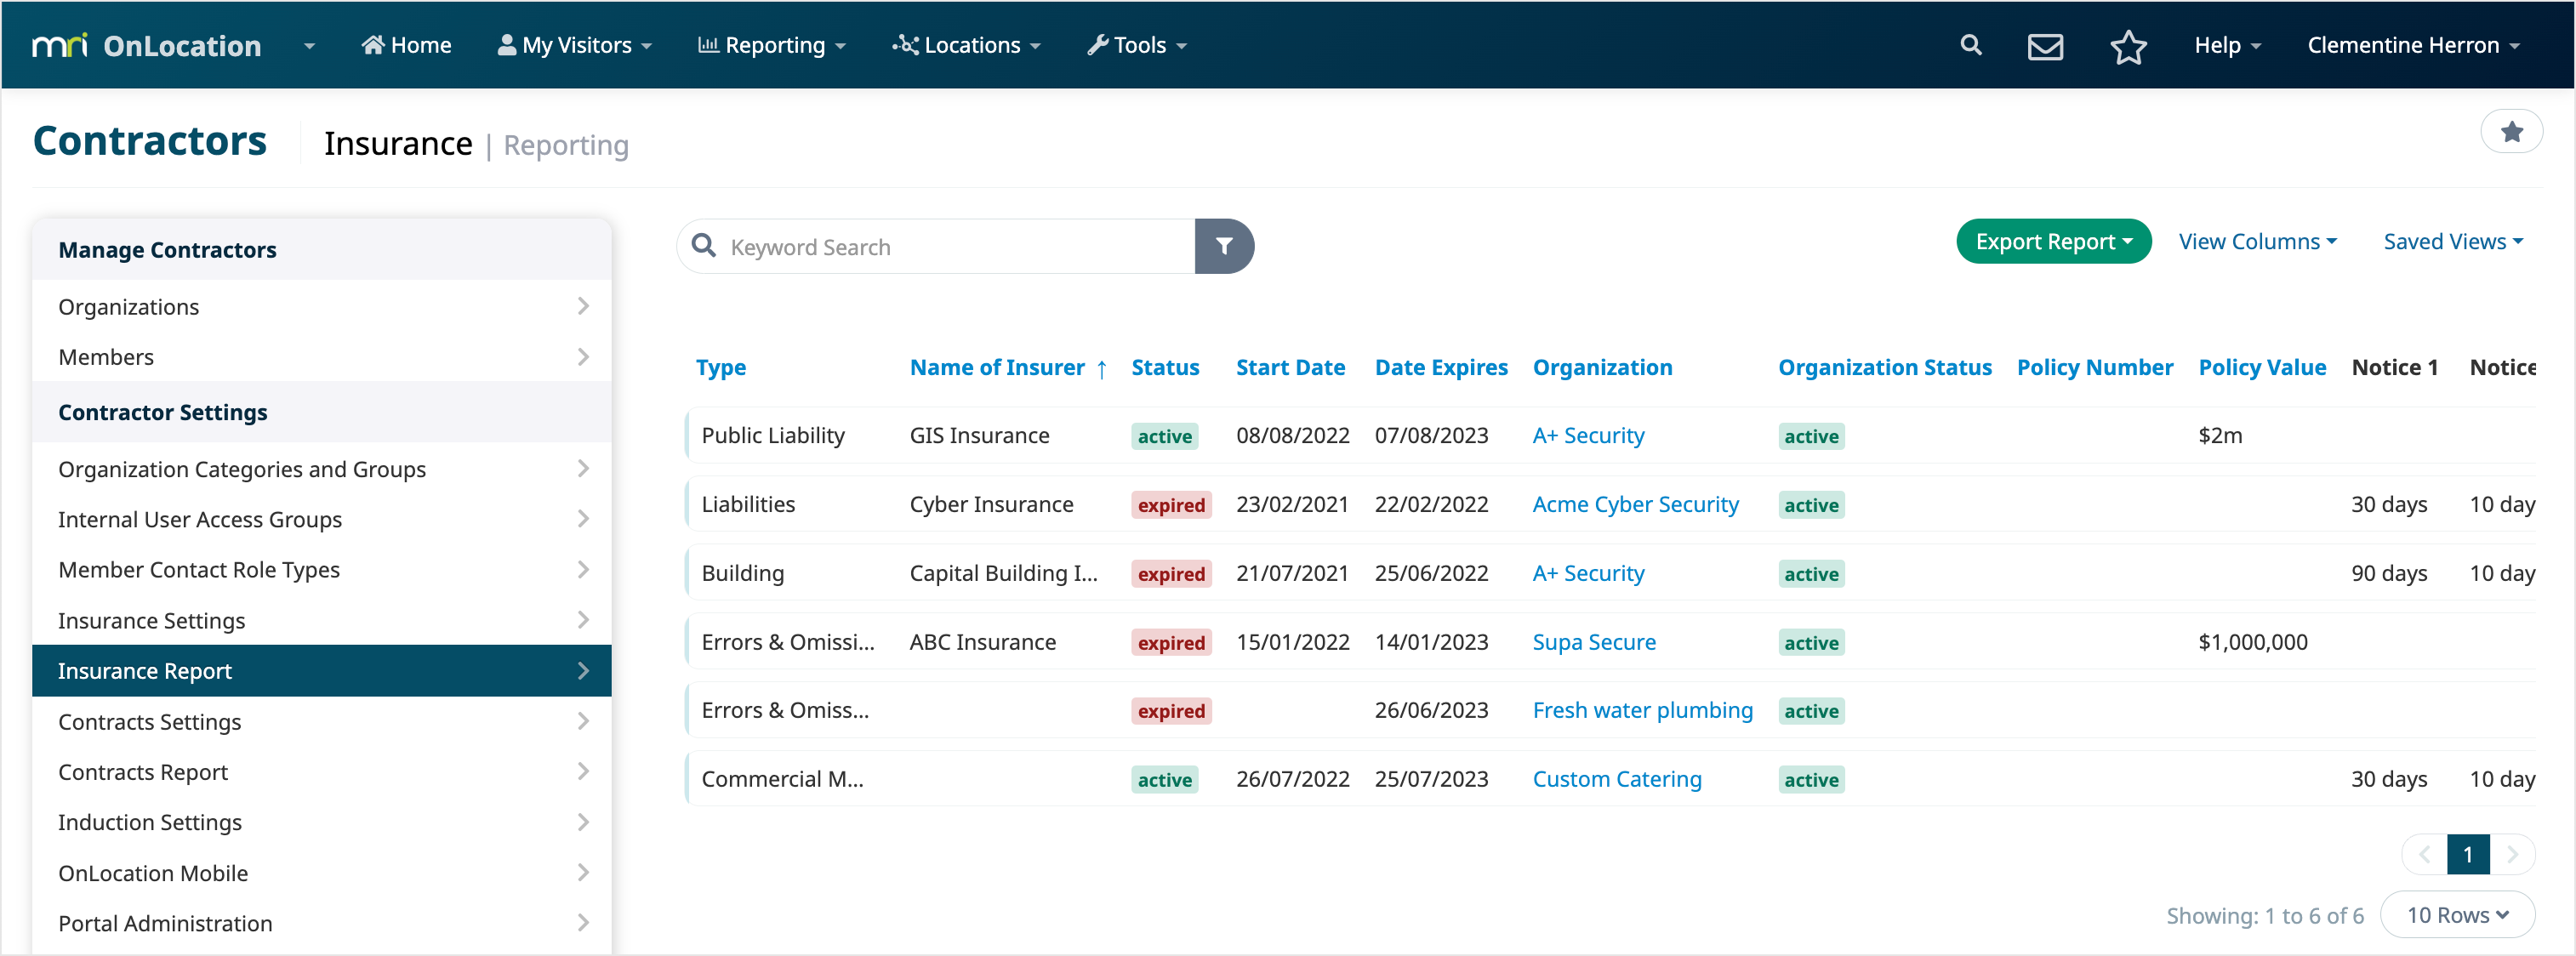Go to Home in navigation bar
This screenshot has height=956, width=2576.
(406, 45)
